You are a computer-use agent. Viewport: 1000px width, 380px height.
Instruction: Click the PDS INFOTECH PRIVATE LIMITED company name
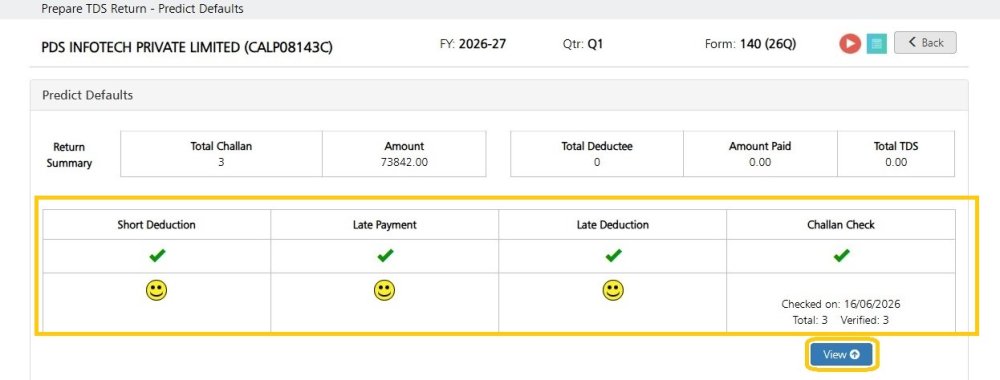[x=187, y=48]
